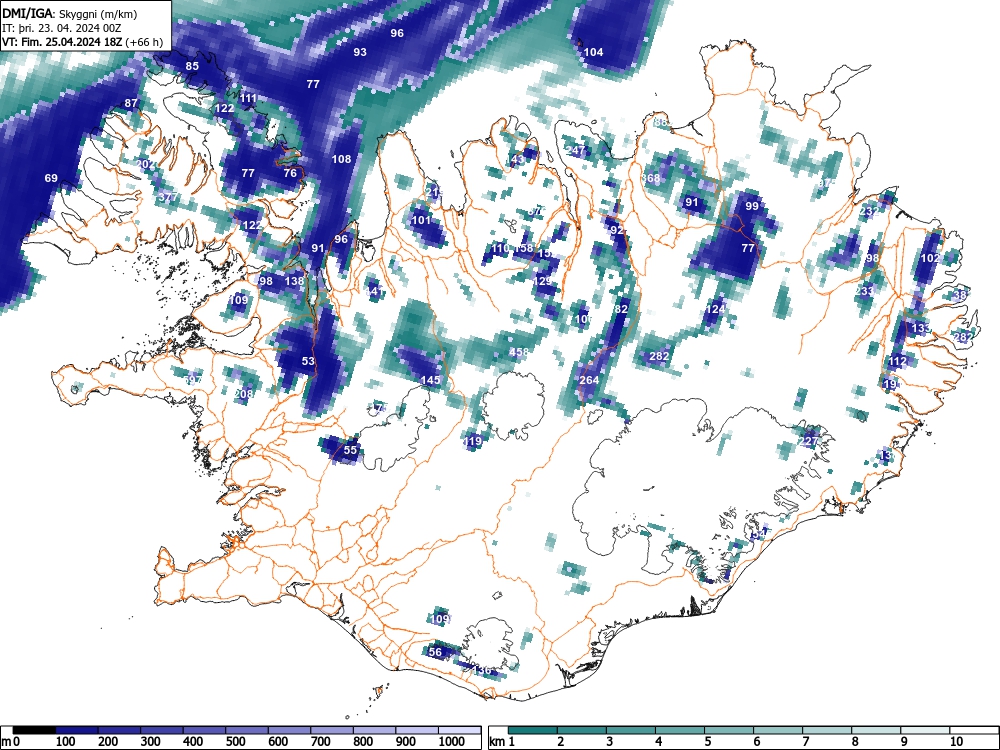Click the map value 104 at the top

[593, 52]
